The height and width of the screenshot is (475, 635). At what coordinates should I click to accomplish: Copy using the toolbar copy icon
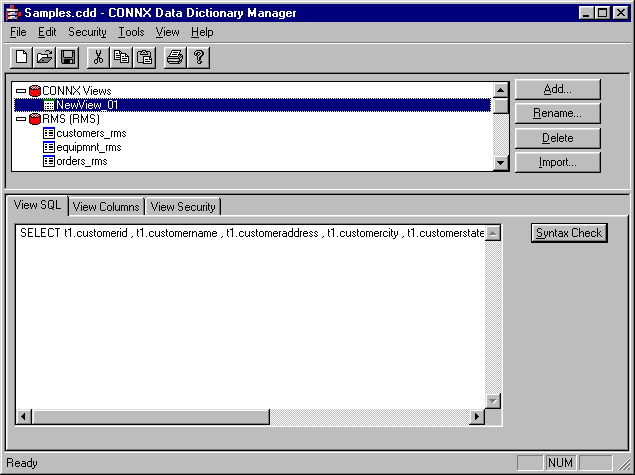pos(121,57)
